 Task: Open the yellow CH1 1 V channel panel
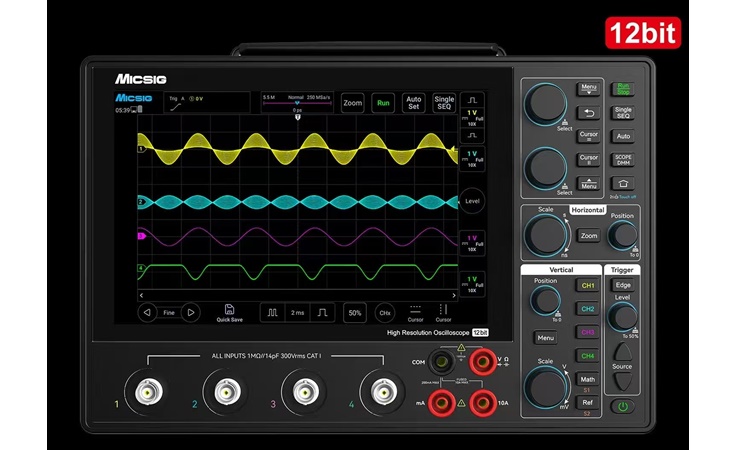(472, 118)
